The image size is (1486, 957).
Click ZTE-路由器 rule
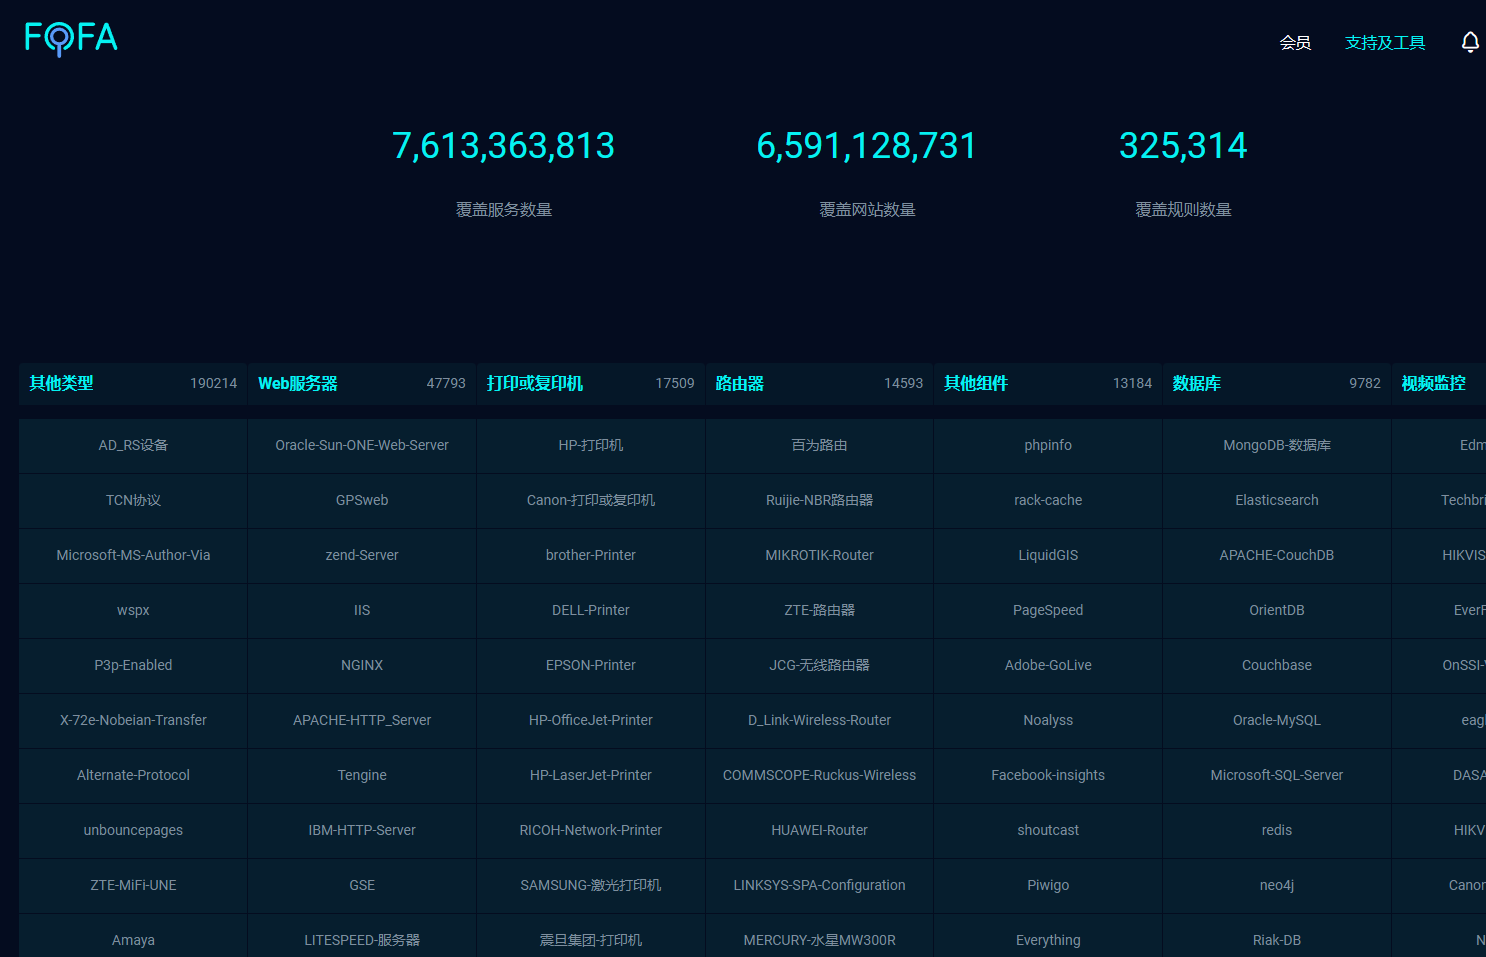820,610
